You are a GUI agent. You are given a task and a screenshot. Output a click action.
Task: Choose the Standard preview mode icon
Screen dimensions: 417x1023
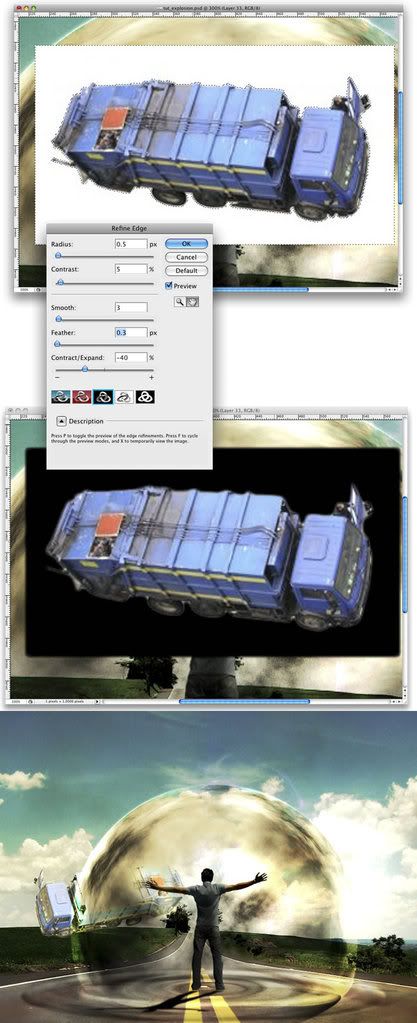click(x=61, y=396)
